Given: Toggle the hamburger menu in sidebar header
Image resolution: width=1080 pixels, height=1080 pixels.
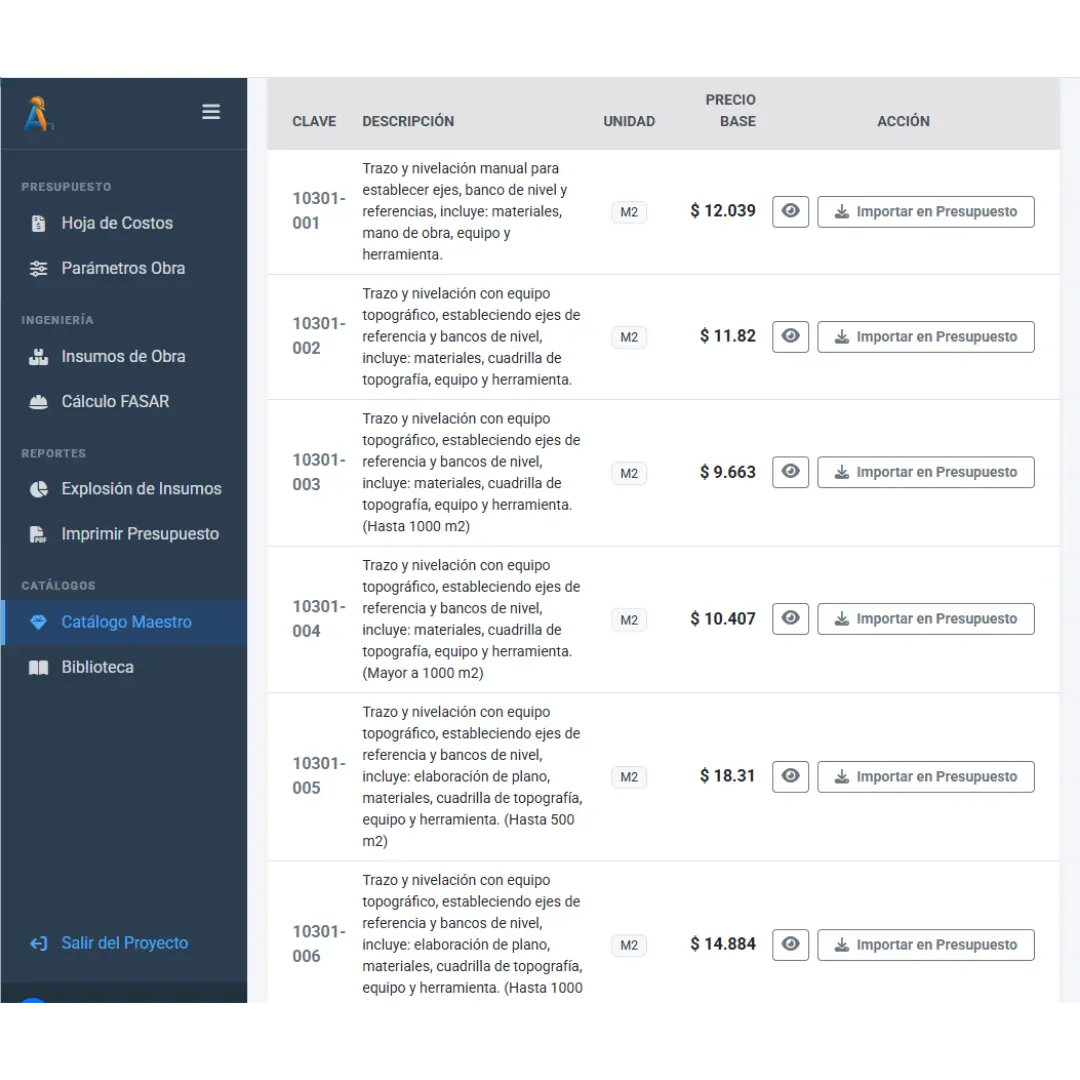Looking at the screenshot, I should [211, 112].
